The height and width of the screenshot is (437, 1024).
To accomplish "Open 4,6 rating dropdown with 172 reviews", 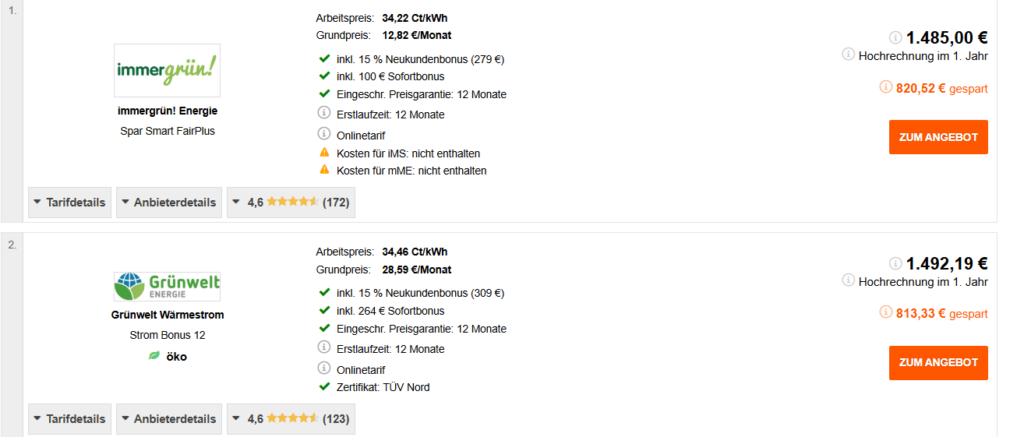I will 291,202.
